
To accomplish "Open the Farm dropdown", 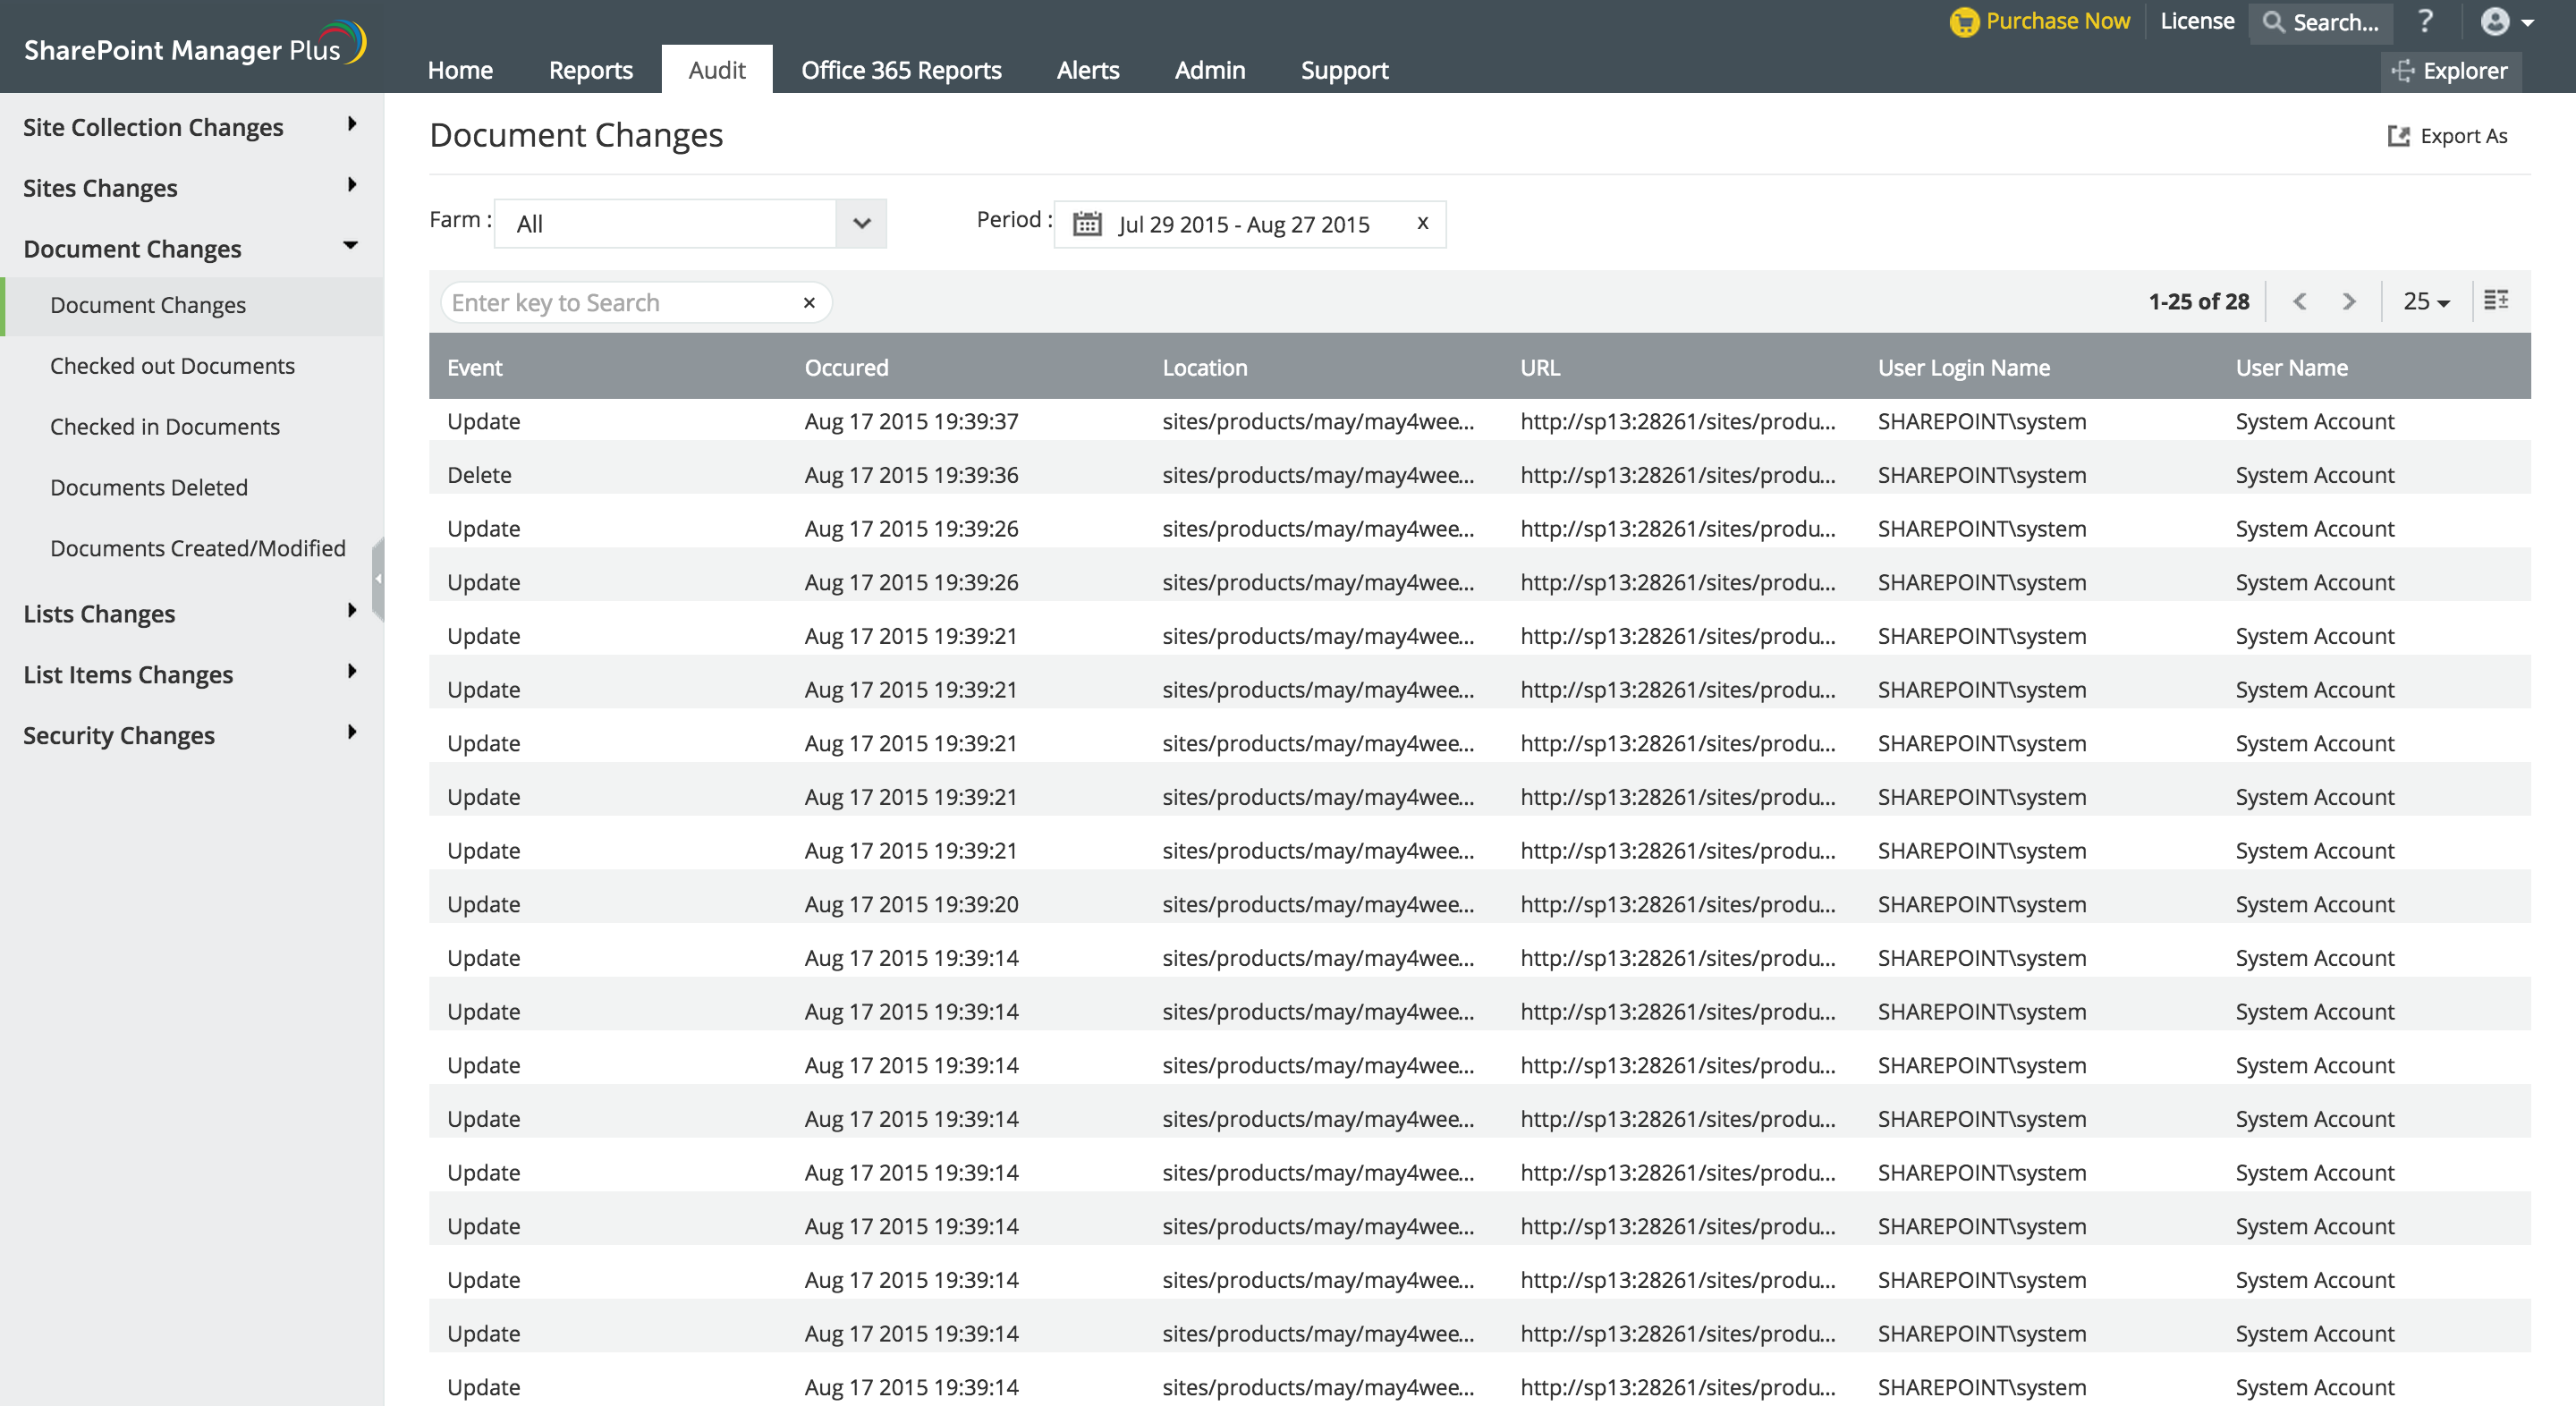I will point(861,223).
